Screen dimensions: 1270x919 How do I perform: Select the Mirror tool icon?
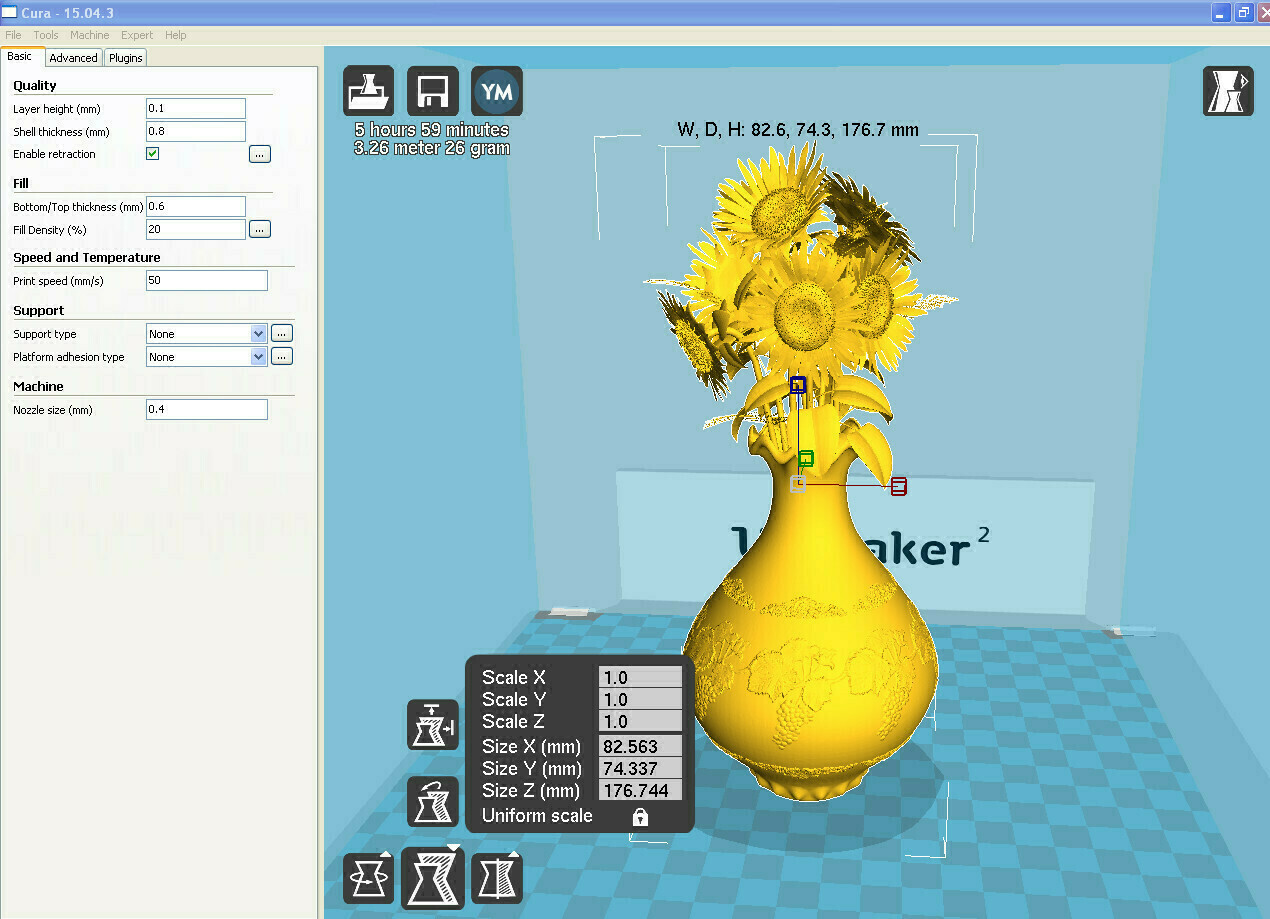tap(497, 878)
